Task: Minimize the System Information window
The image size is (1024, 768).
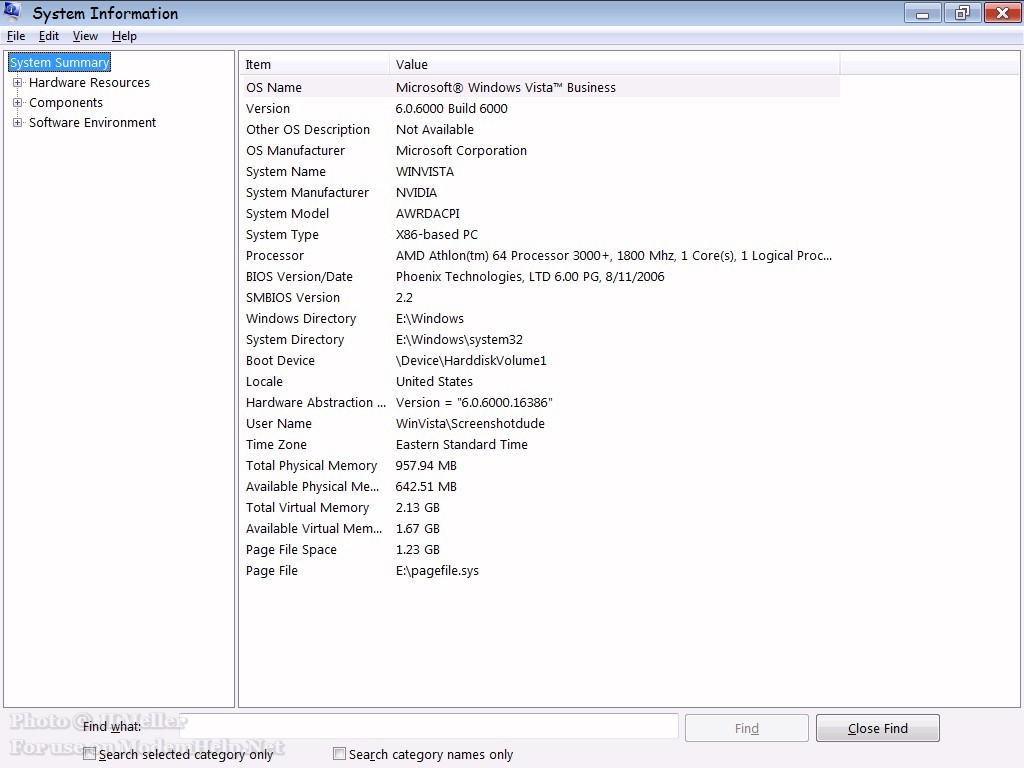Action: (922, 13)
